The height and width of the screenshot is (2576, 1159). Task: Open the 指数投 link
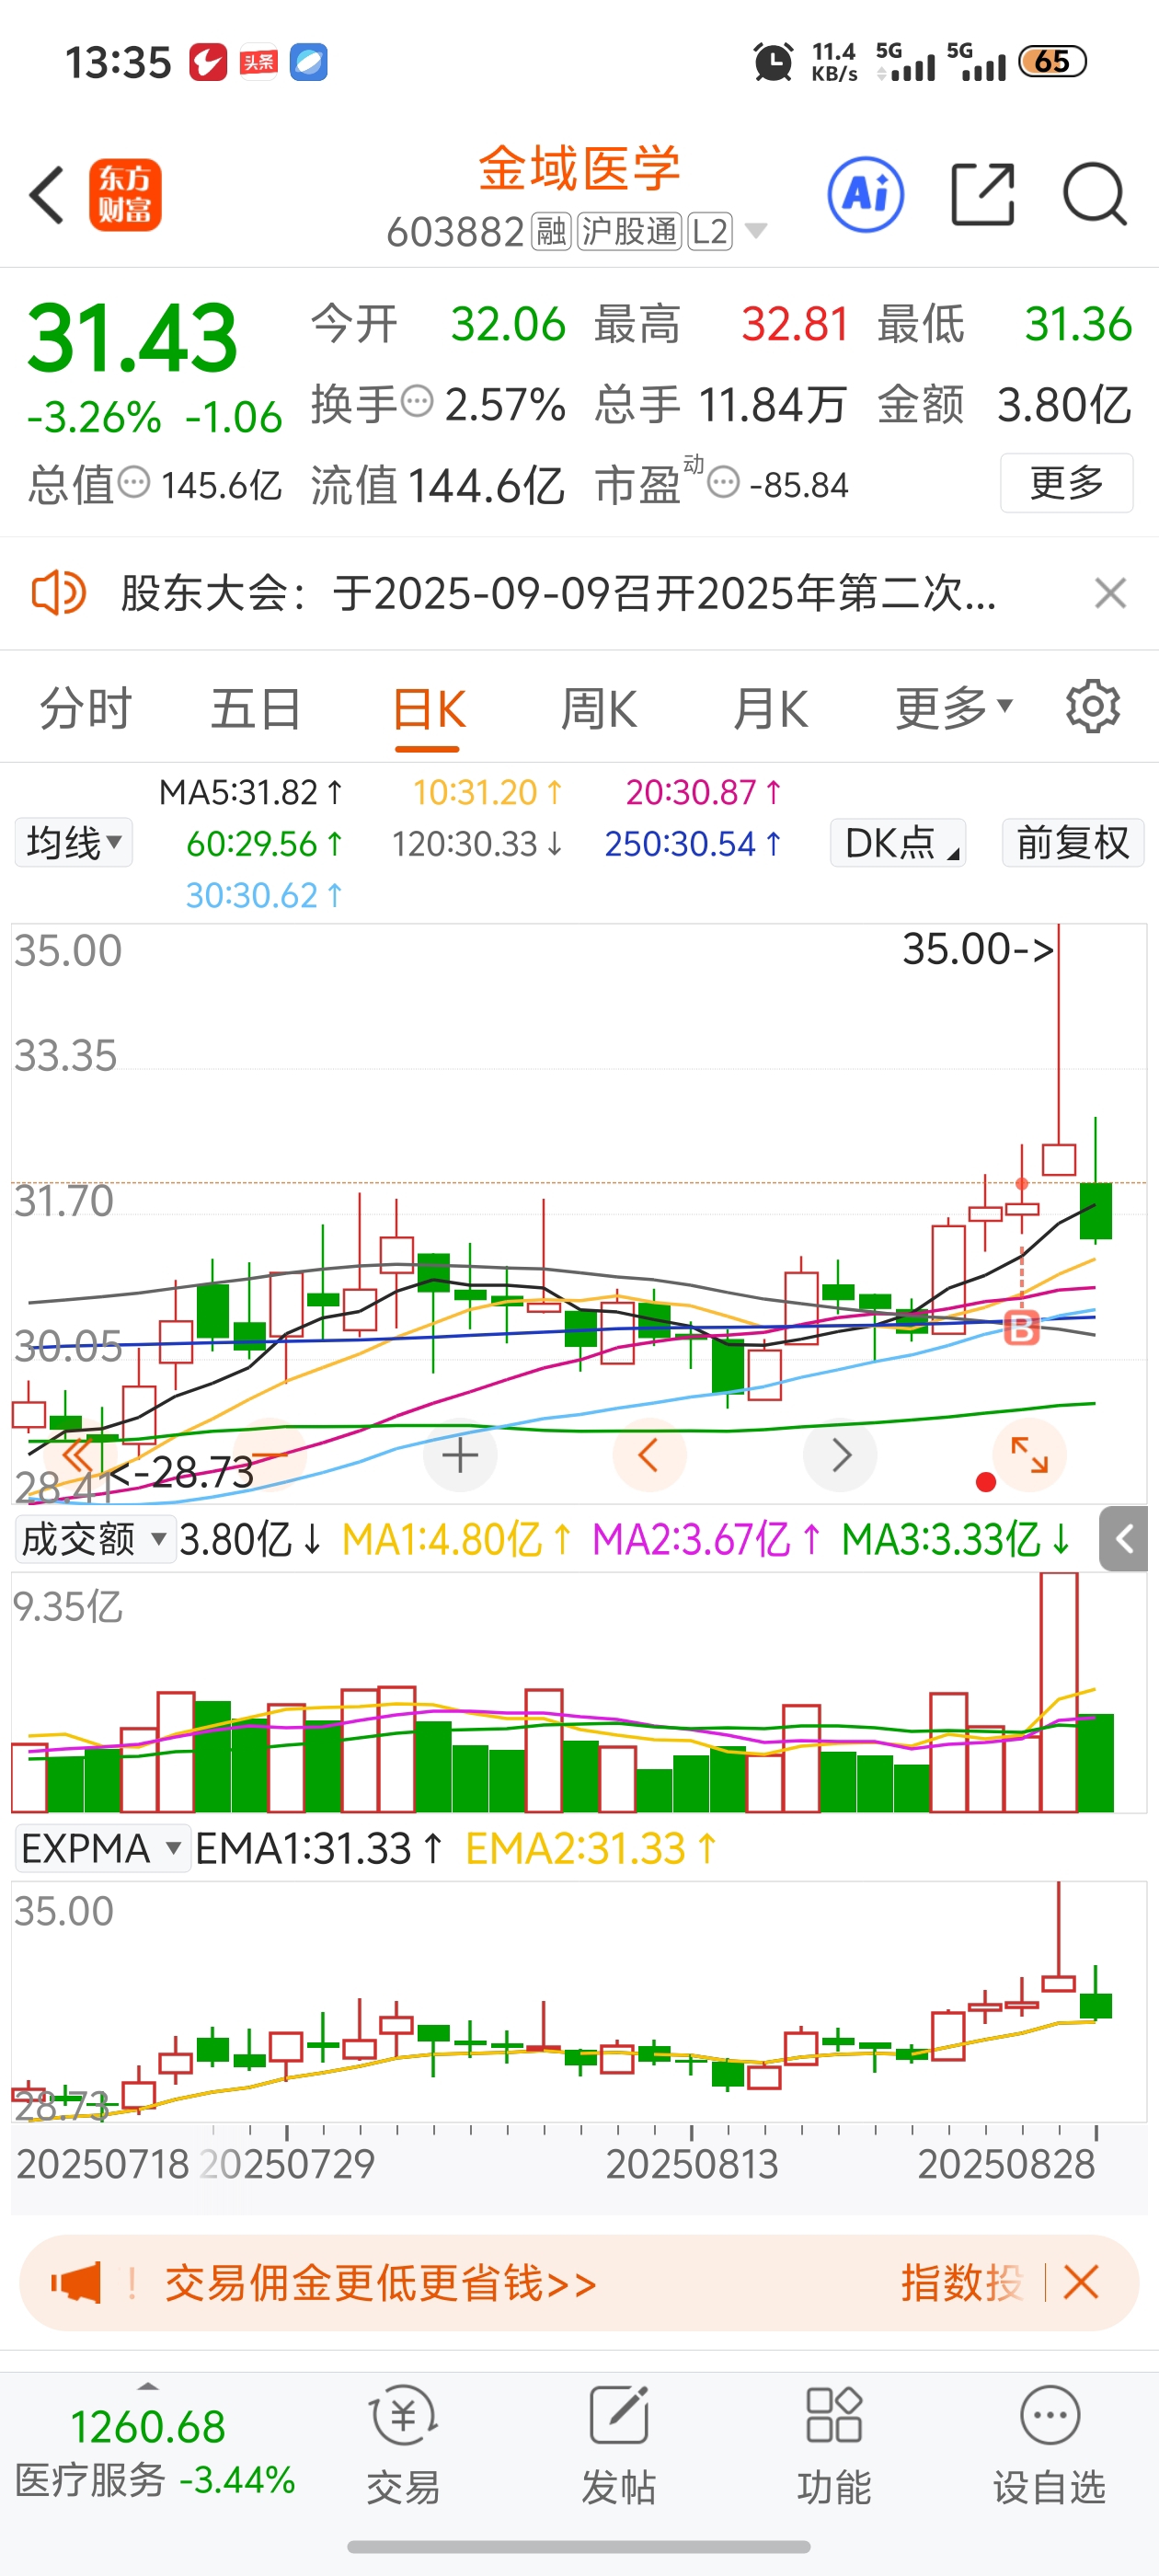962,2283
